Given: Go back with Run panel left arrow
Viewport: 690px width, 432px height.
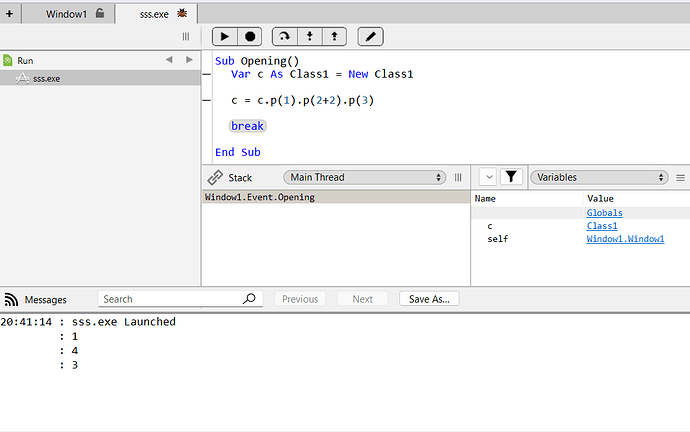Looking at the screenshot, I should tap(169, 60).
